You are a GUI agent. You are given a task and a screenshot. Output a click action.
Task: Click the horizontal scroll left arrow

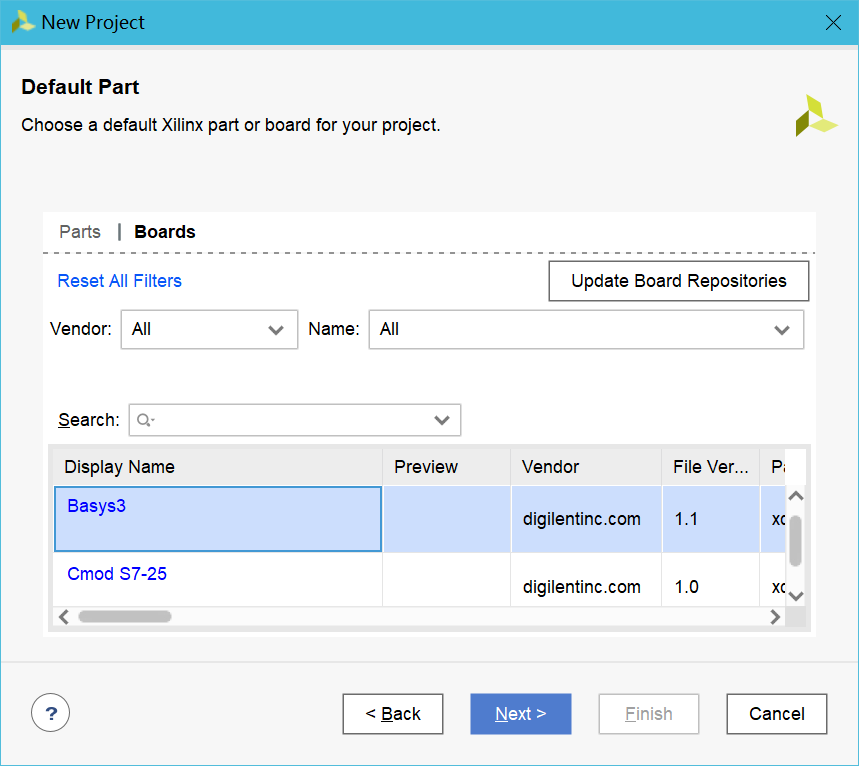[x=64, y=617]
